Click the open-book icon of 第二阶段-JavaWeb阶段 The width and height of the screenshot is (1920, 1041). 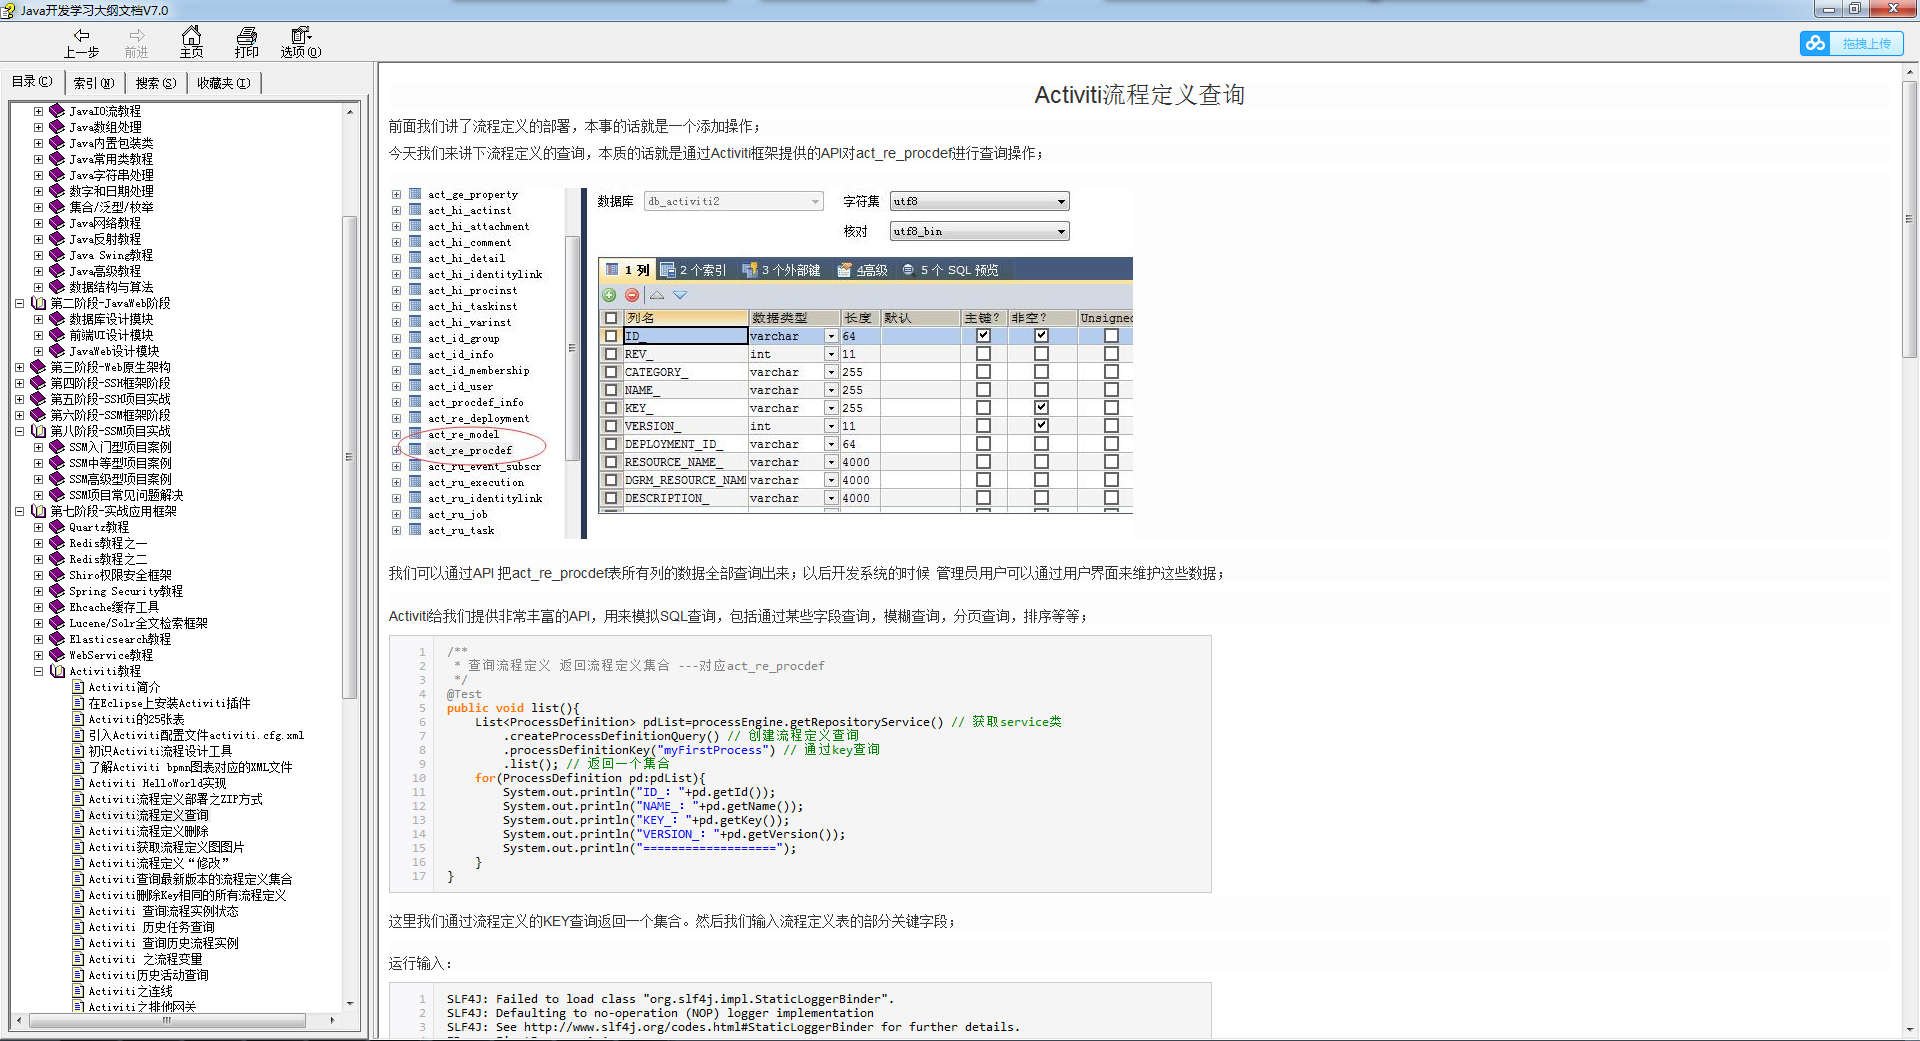point(38,303)
